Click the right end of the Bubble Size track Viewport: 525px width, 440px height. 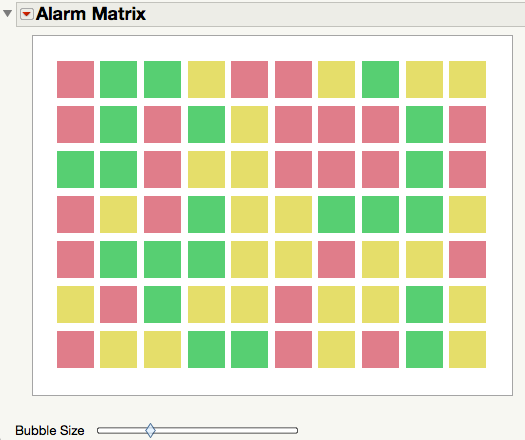295,430
